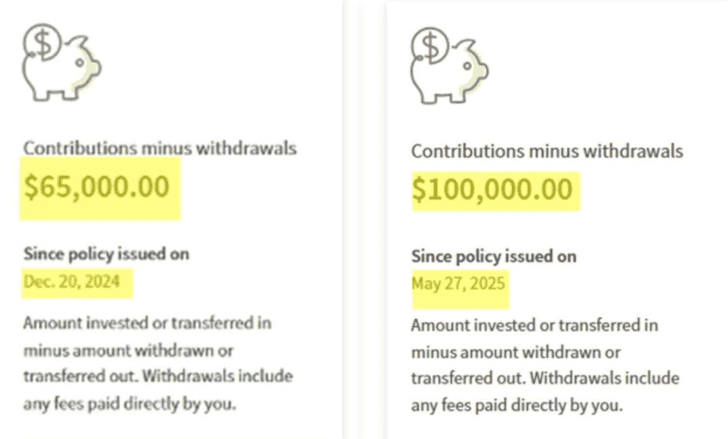Click the Since policy issued on label above May 27
Viewport: 728px width, 439px height.
pos(494,257)
